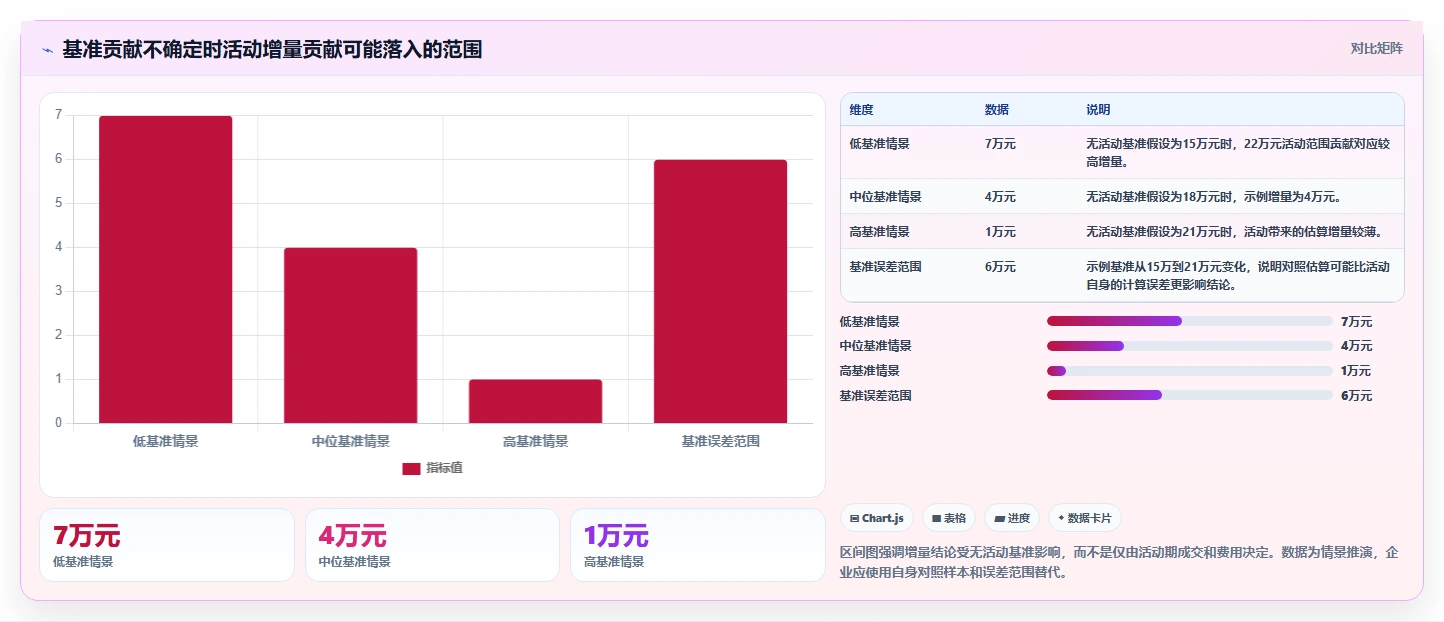Click the 低基准情景 bar in chart
Image resolution: width=1444 pixels, height=622 pixels.
(x=166, y=269)
